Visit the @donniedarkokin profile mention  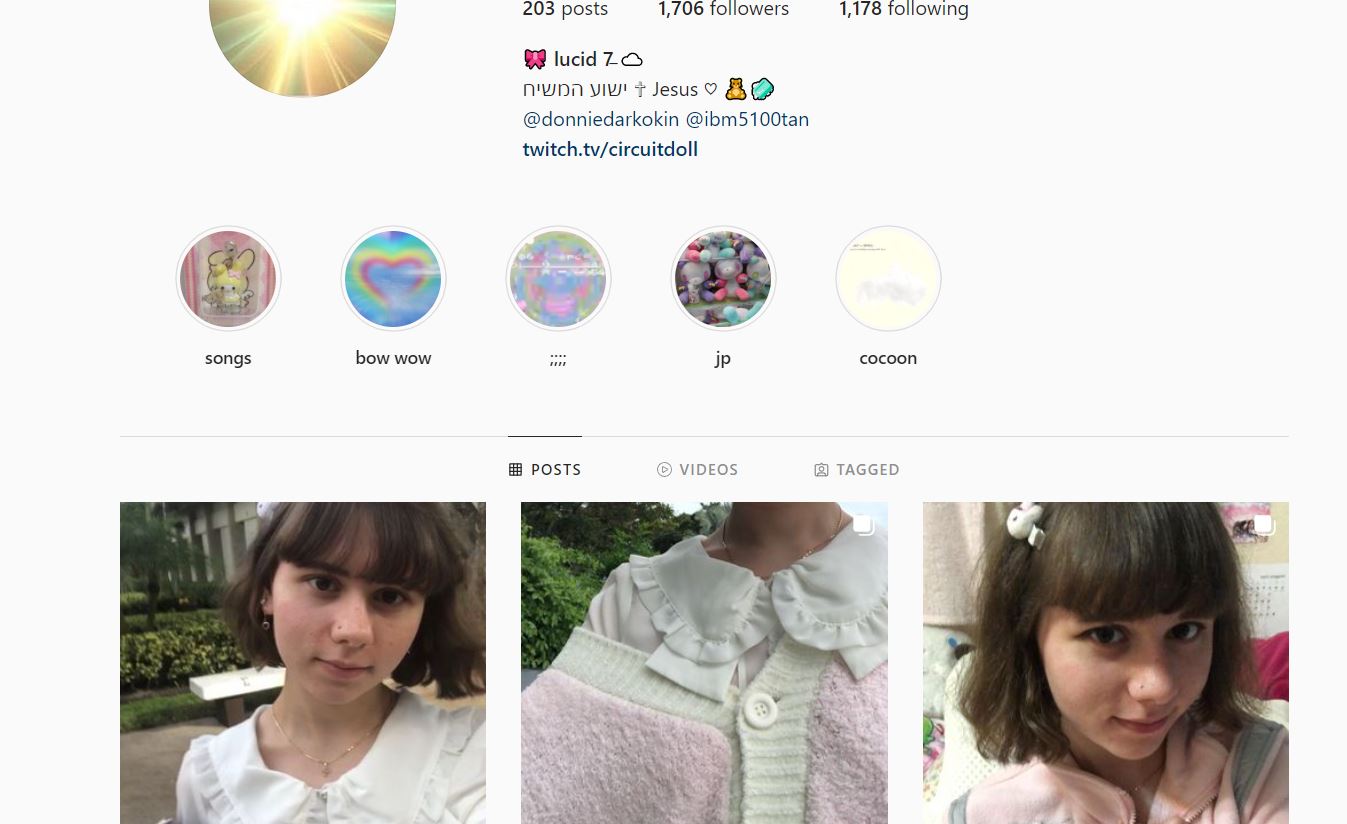[601, 119]
